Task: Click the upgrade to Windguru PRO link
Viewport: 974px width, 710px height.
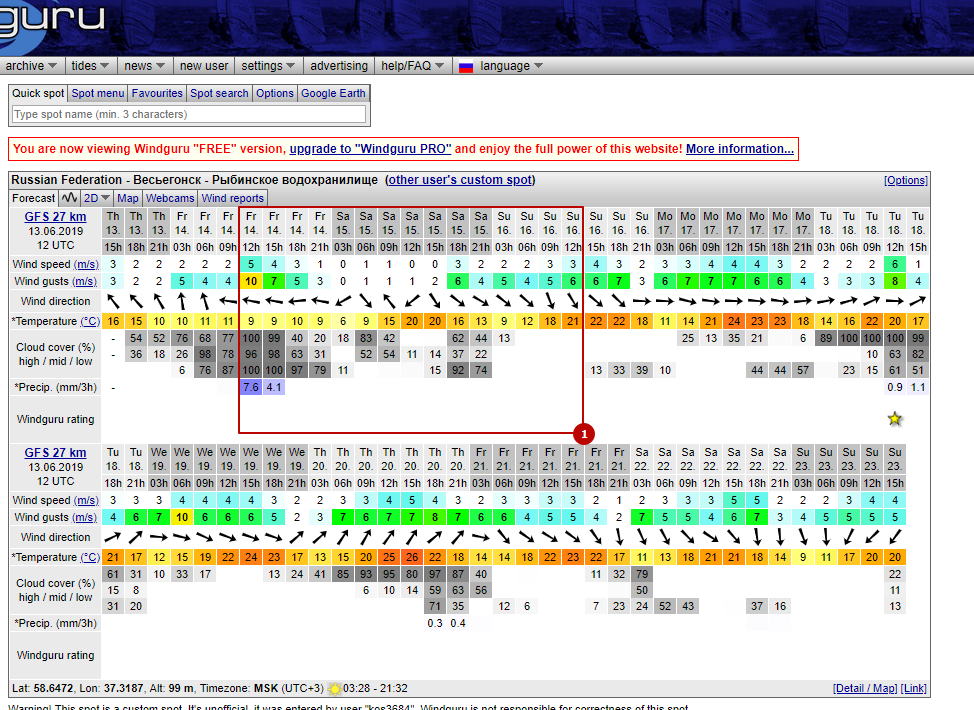Action: point(370,149)
